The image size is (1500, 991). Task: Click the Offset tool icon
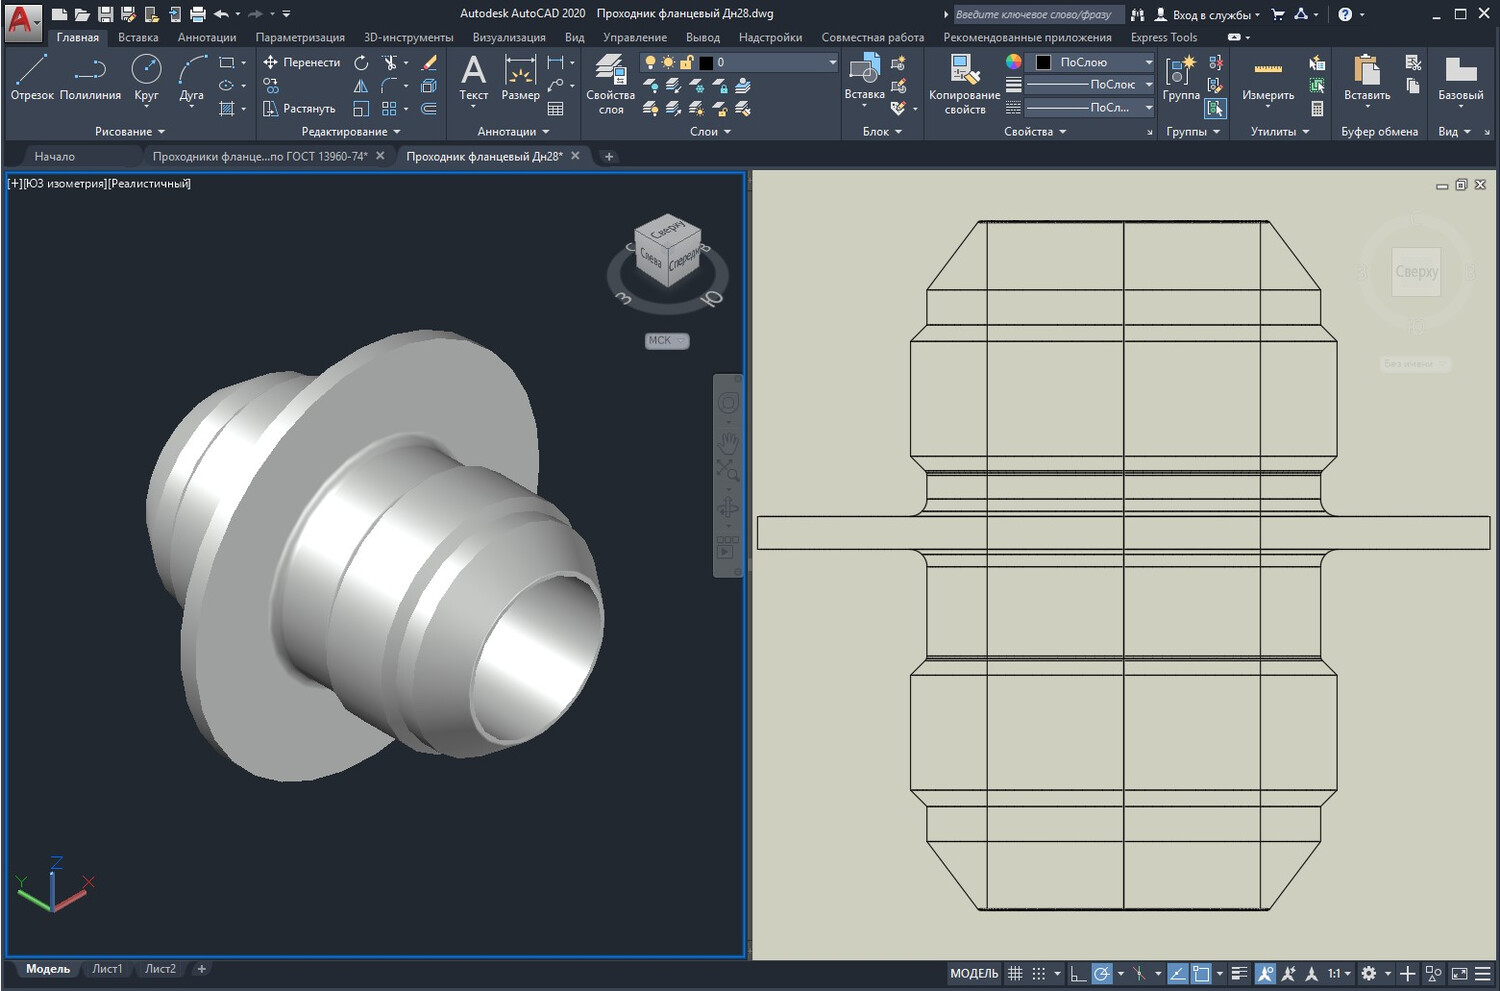click(x=429, y=108)
